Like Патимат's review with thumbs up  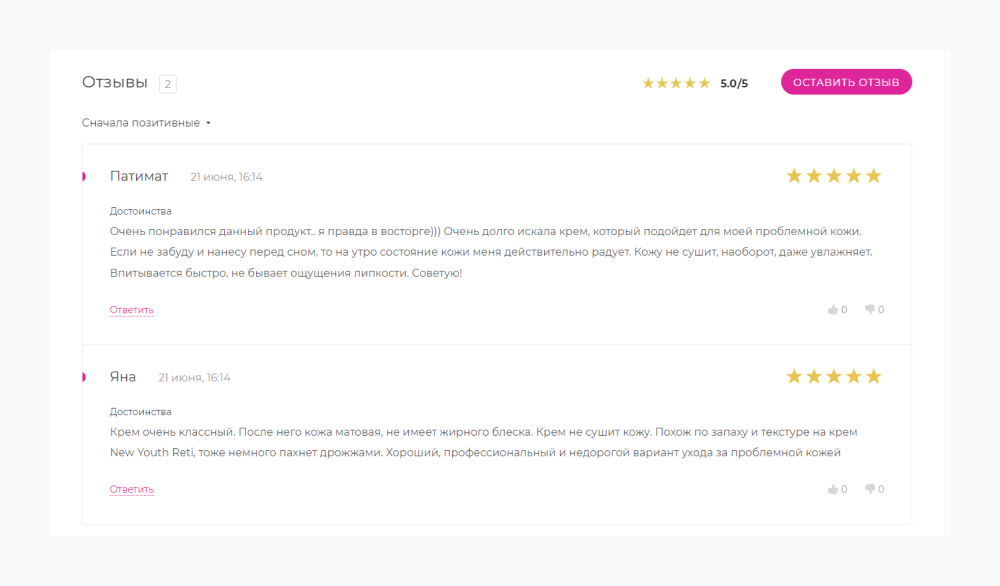(833, 310)
